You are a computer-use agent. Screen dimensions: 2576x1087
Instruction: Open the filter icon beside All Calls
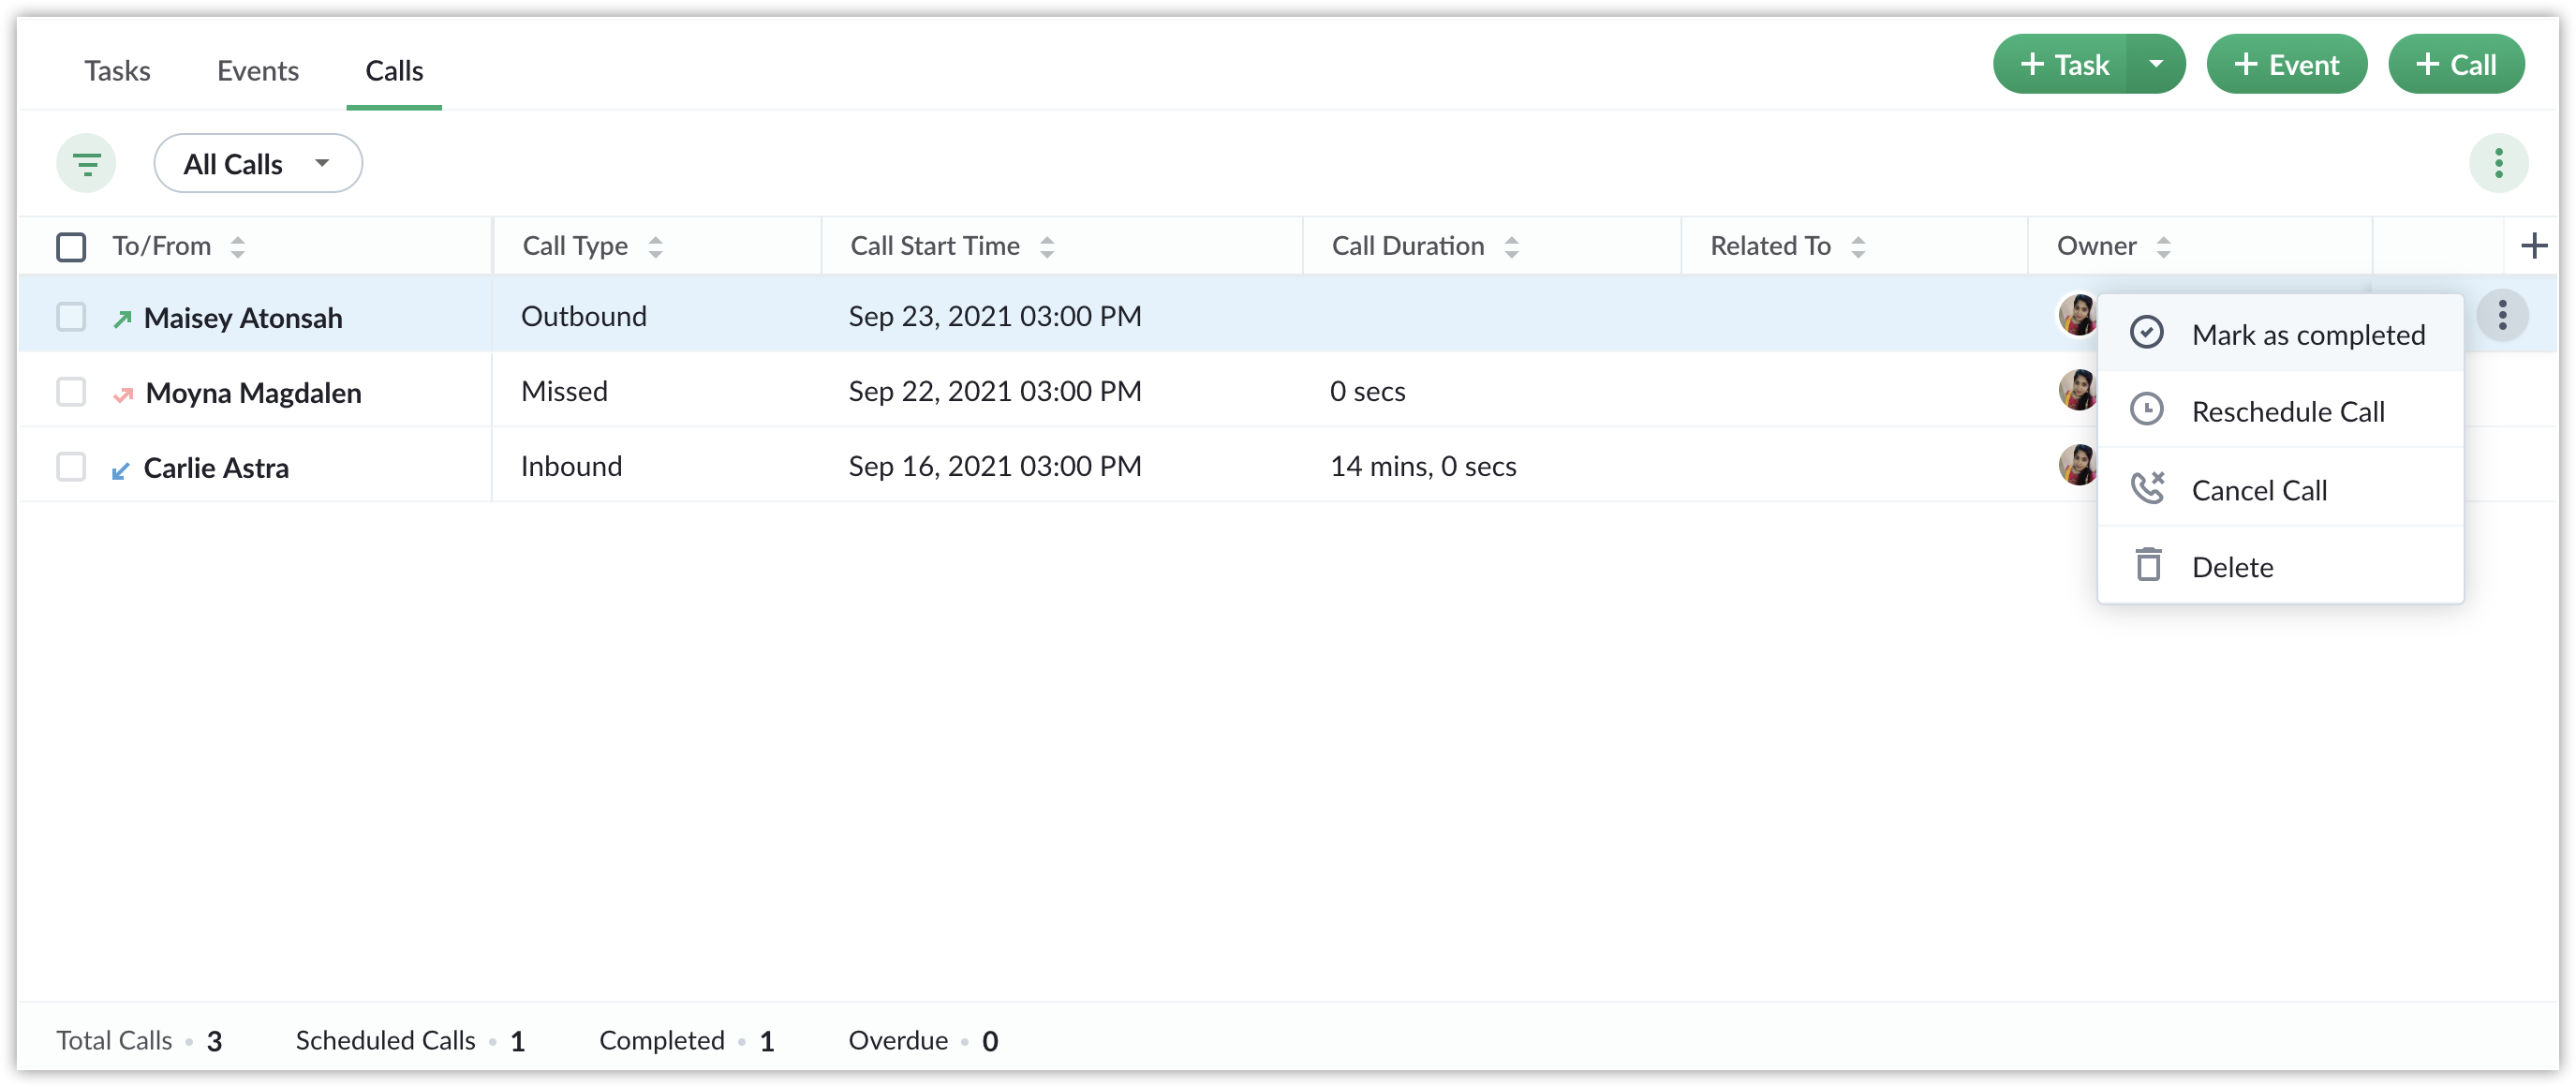click(x=86, y=163)
